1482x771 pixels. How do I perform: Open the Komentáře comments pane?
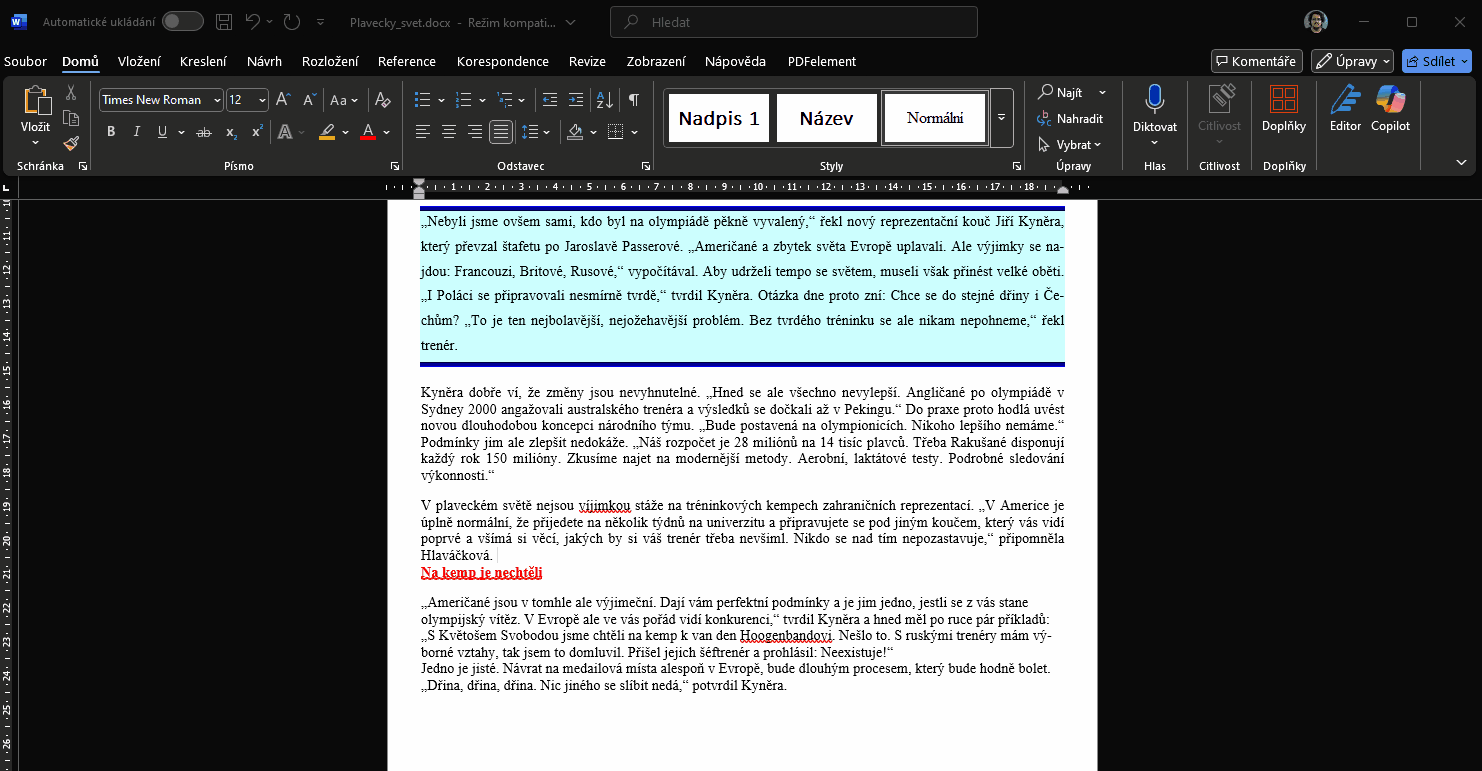pos(1256,61)
